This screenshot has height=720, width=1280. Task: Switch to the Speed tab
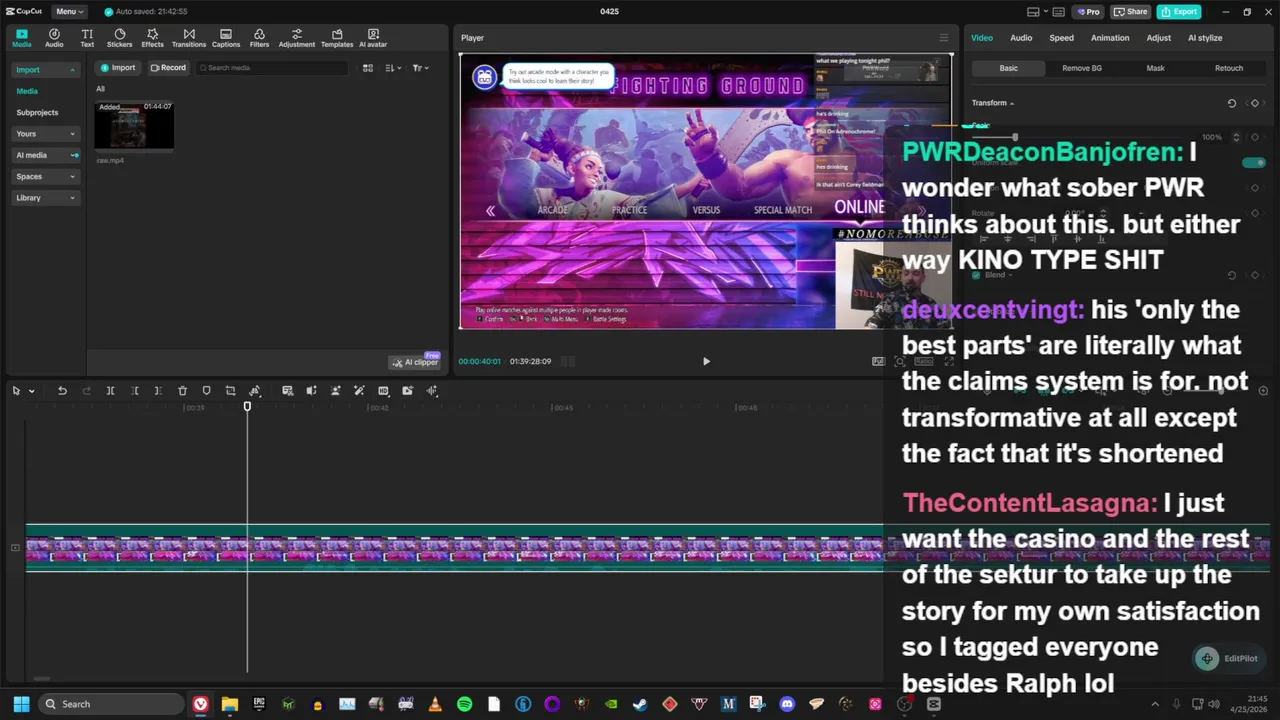pos(1061,38)
